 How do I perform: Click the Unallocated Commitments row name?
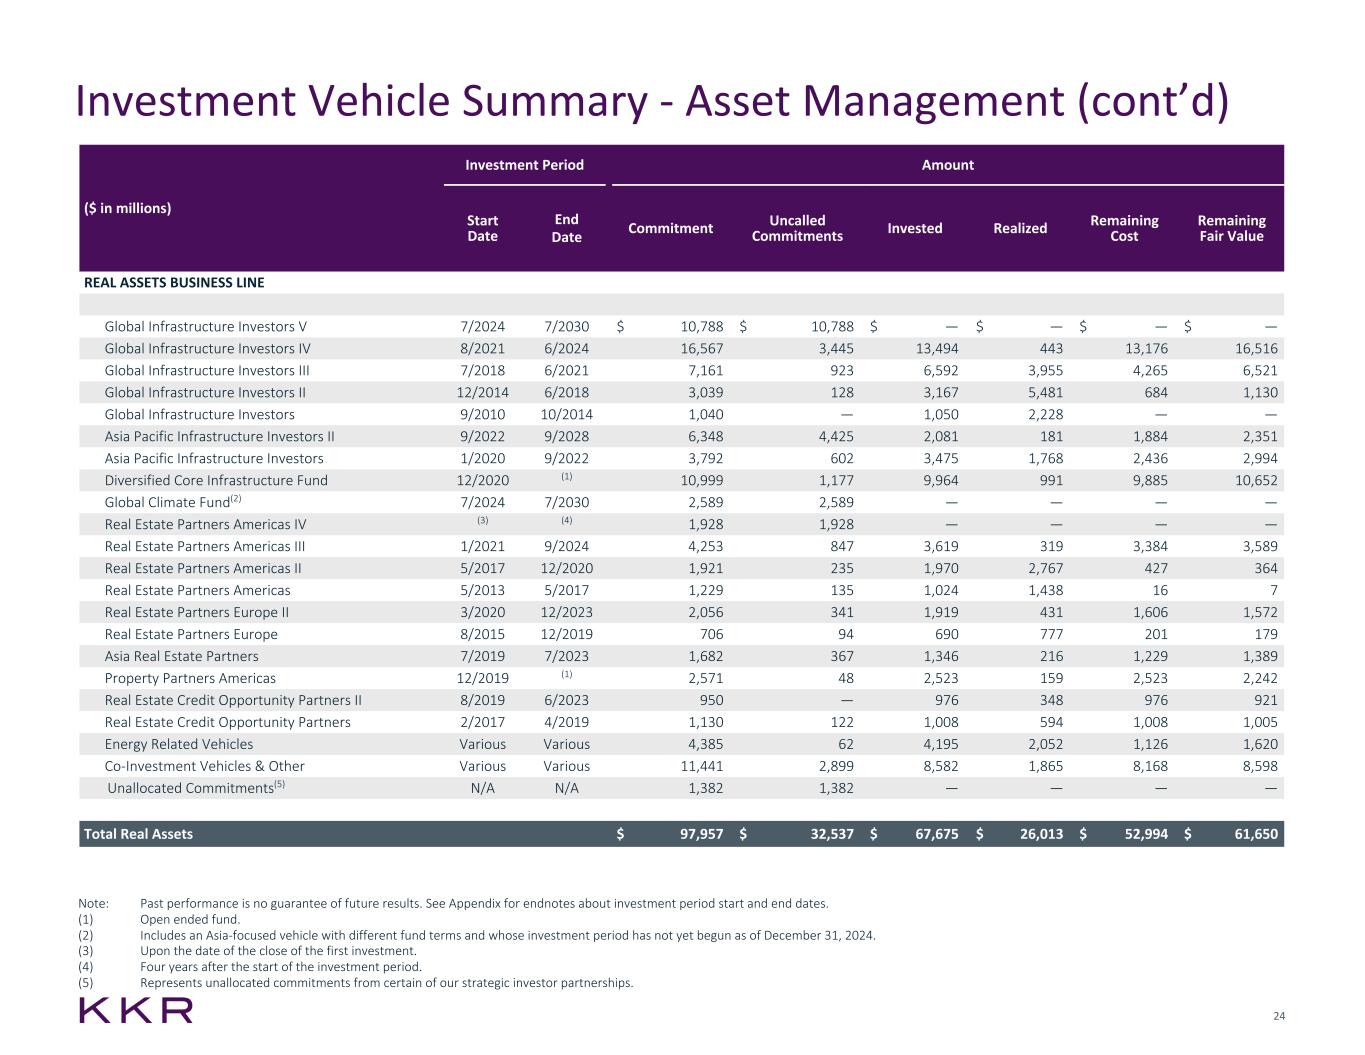[x=196, y=788]
